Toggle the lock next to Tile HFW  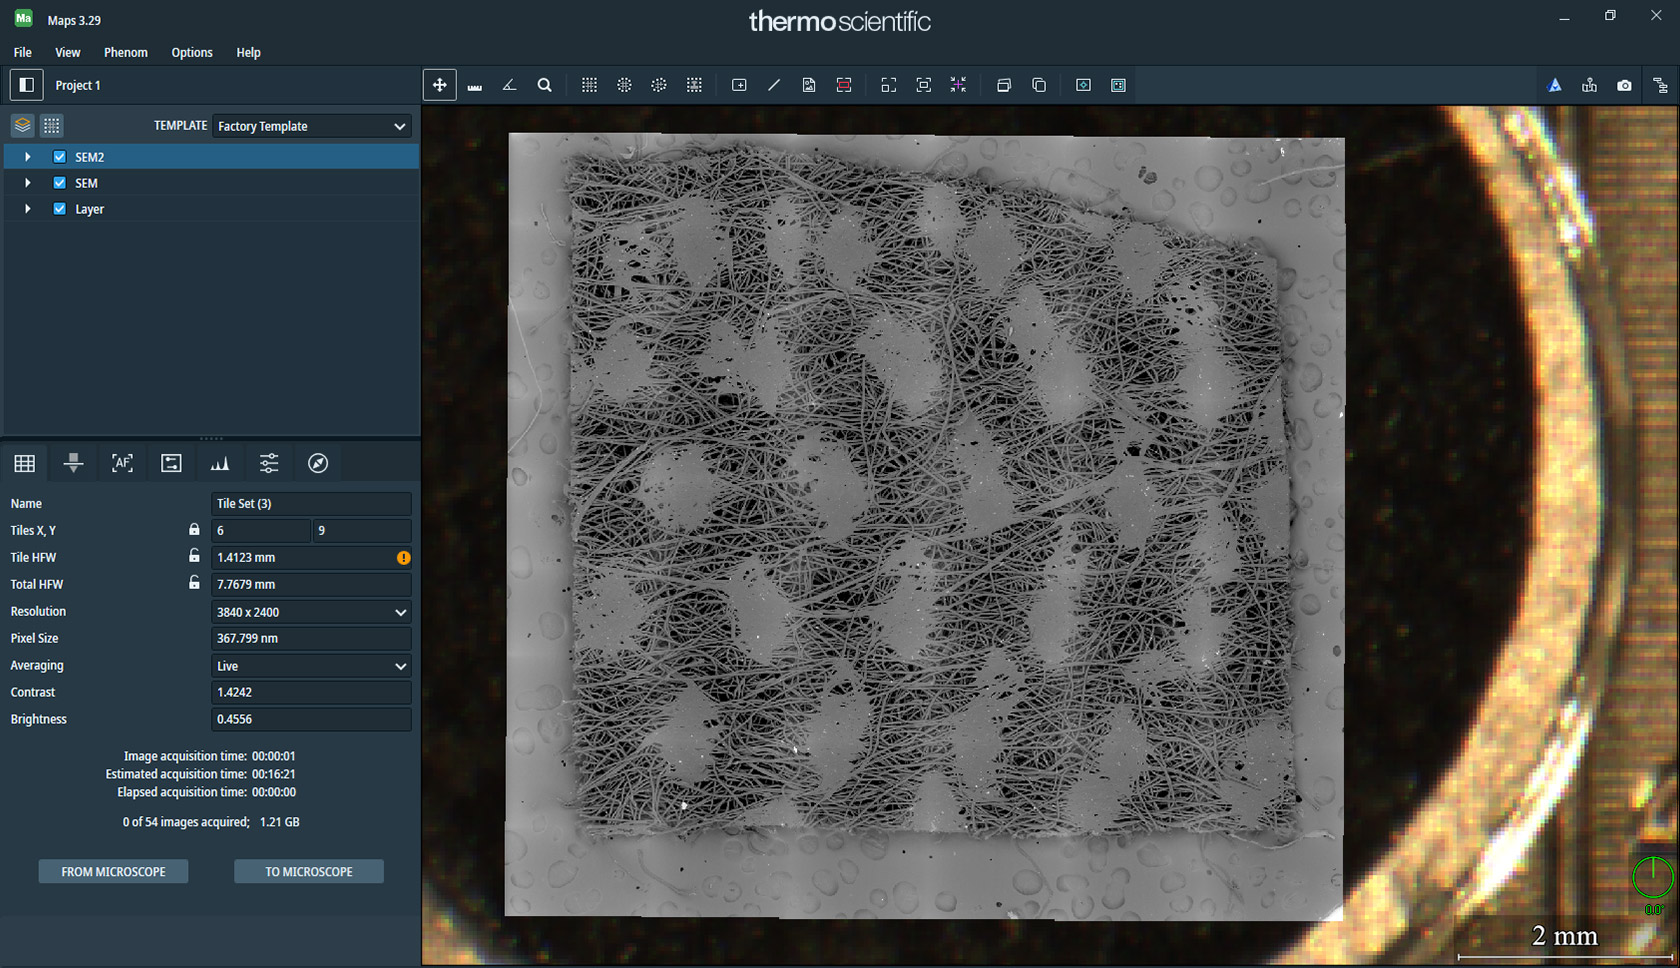pyautogui.click(x=194, y=556)
